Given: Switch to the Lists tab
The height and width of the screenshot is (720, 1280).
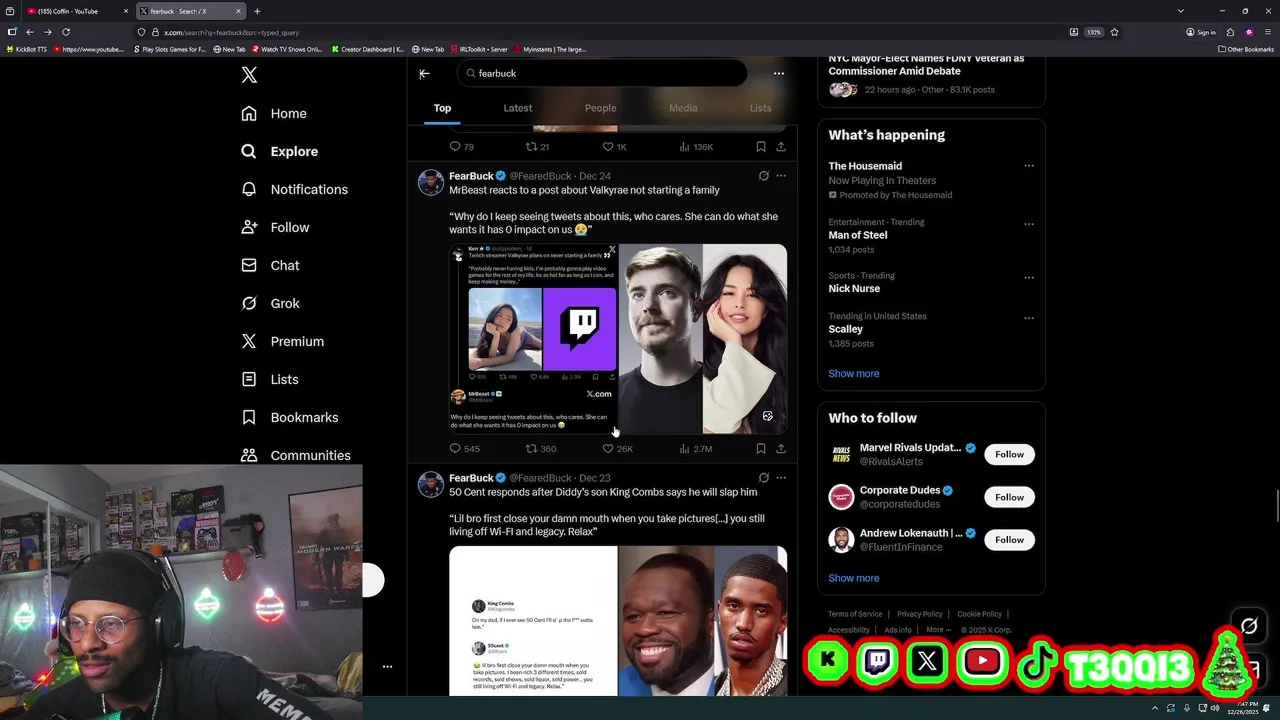Looking at the screenshot, I should [761, 108].
